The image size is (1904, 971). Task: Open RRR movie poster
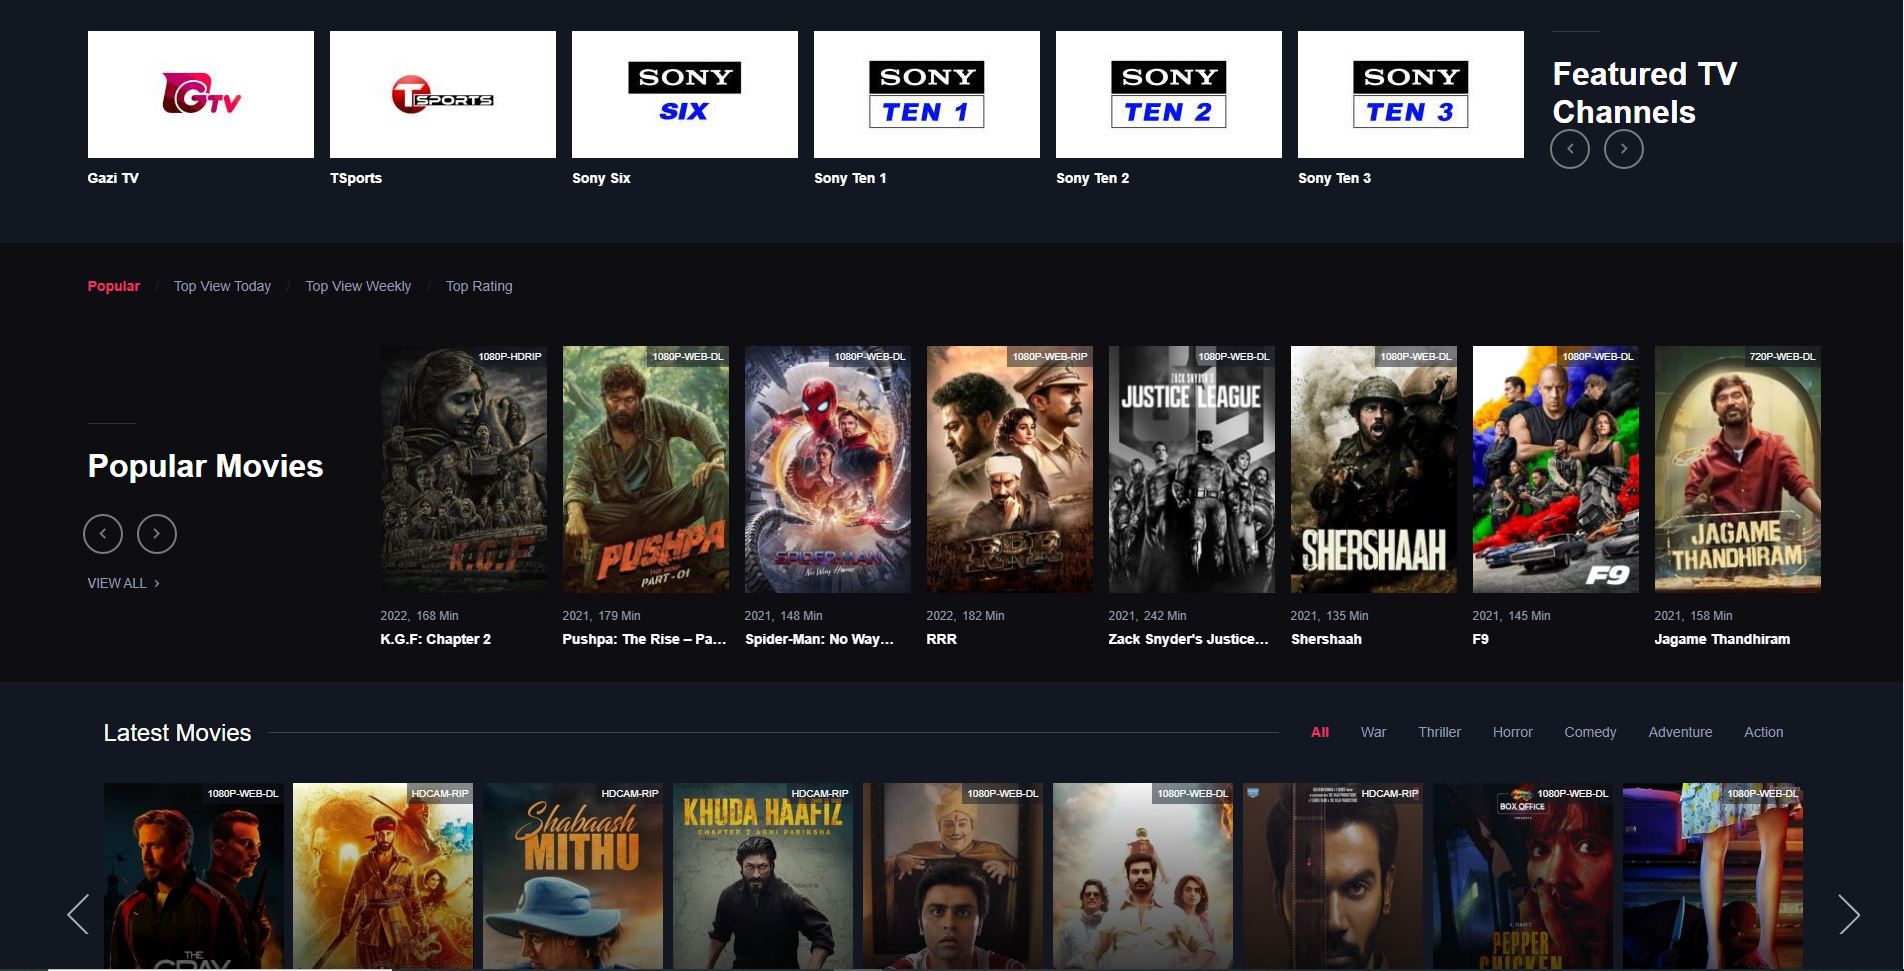tap(1010, 469)
